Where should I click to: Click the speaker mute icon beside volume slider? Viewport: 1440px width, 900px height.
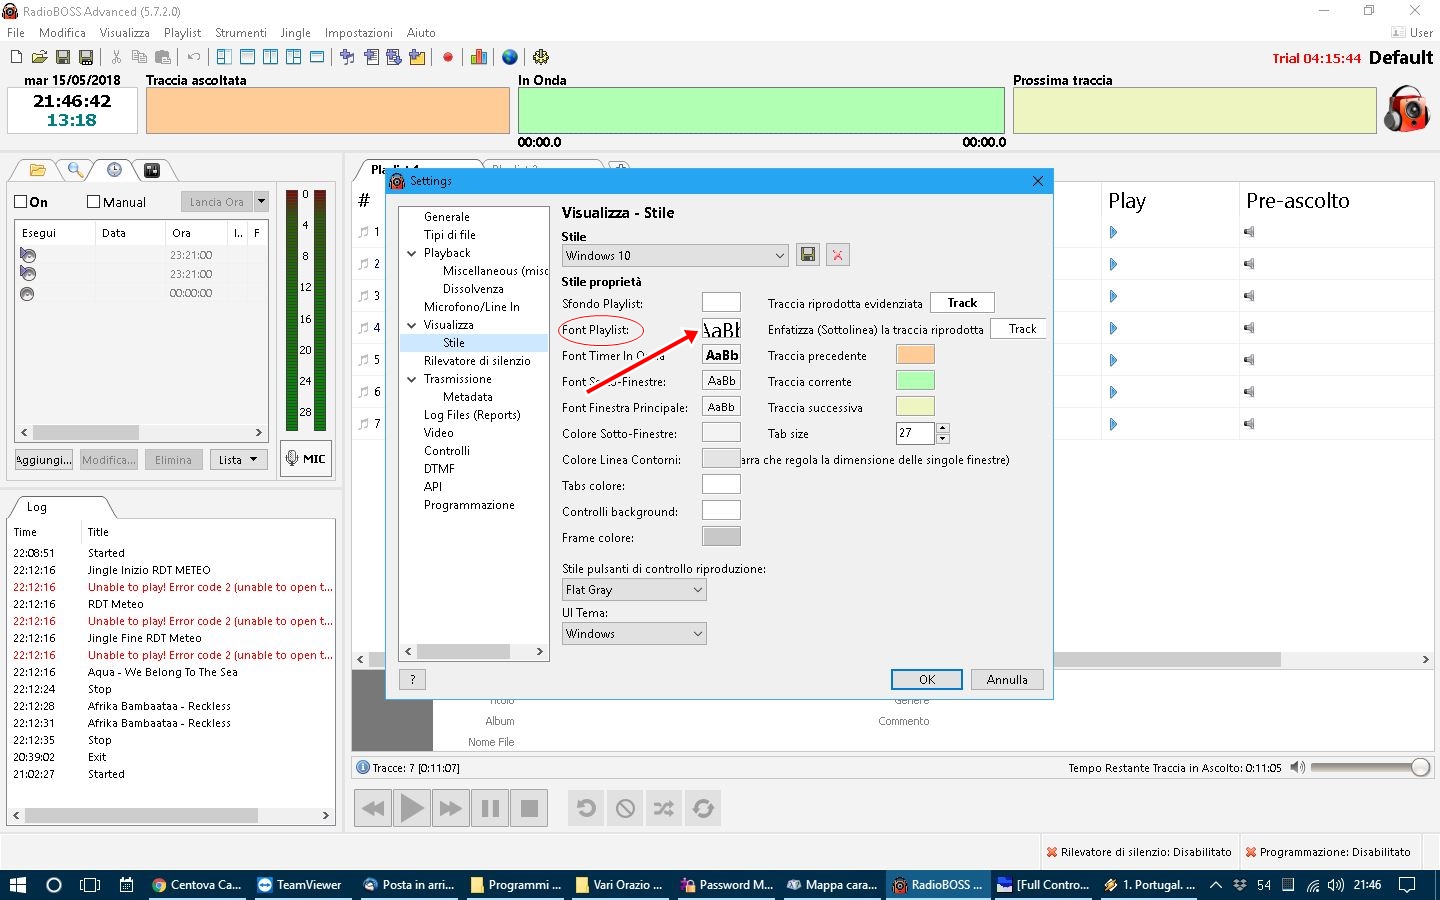tap(1297, 767)
